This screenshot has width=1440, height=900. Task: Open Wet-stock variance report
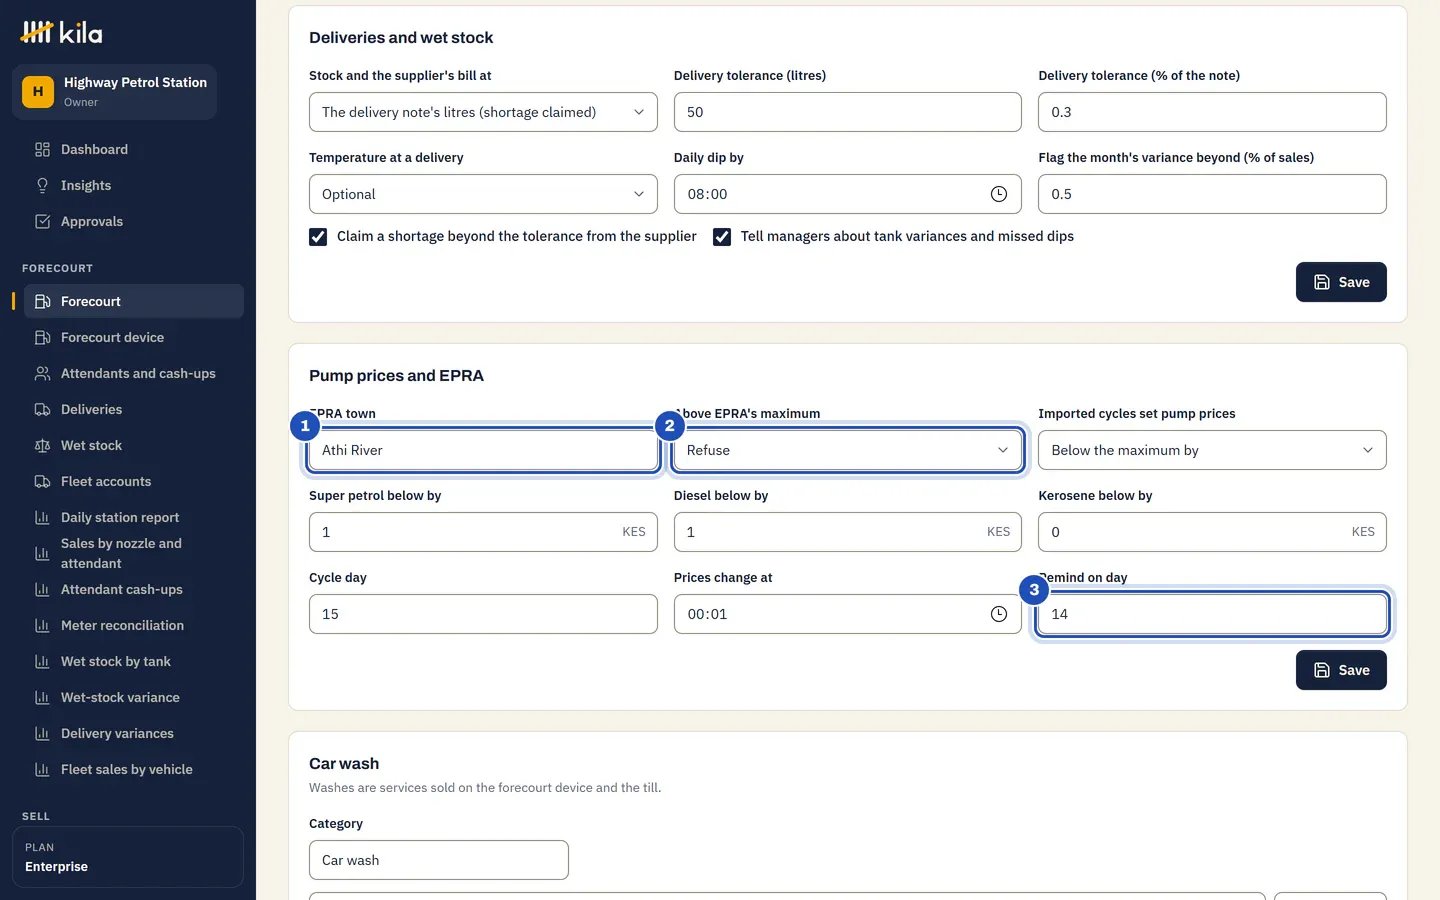[x=134, y=697]
